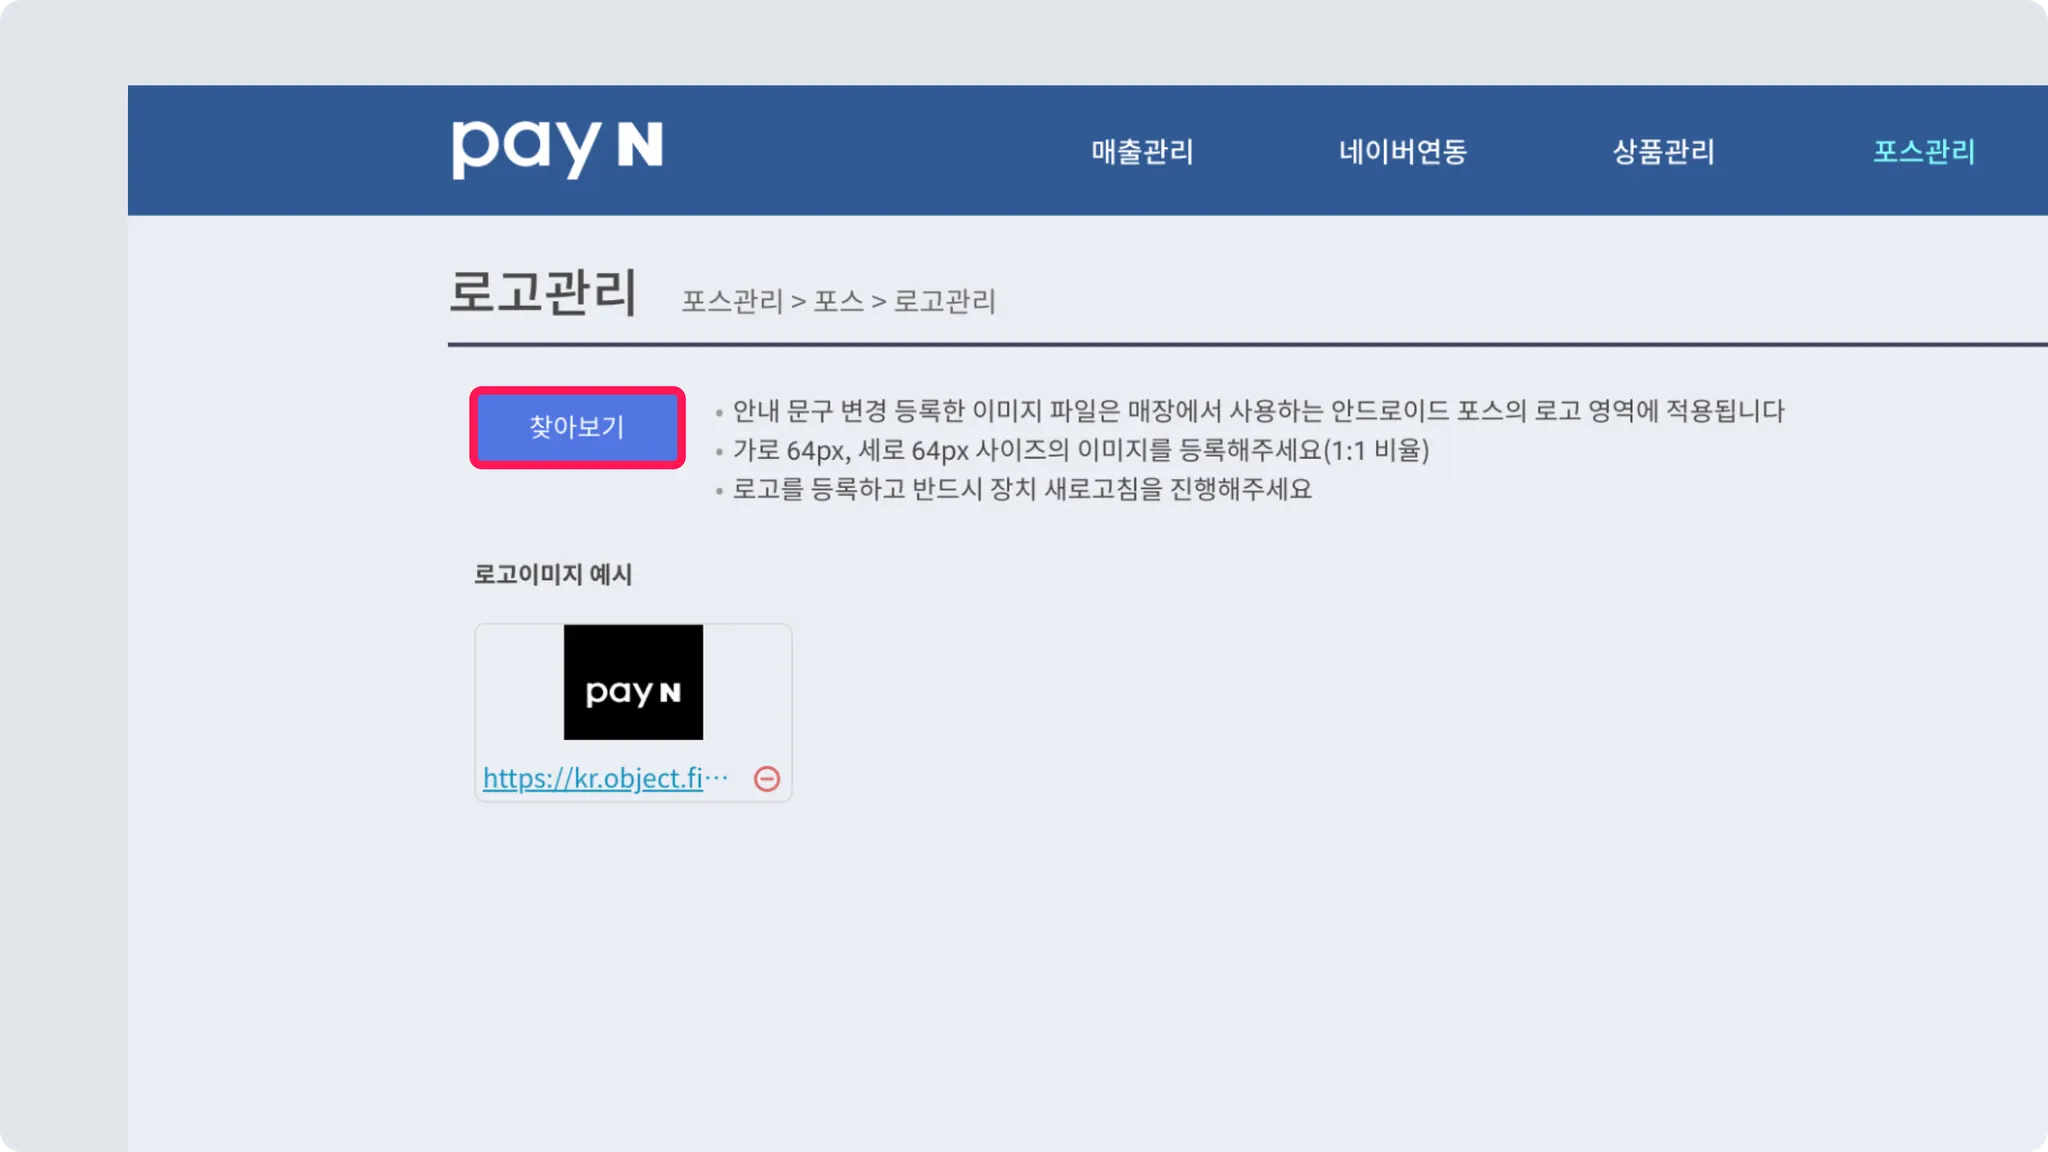The height and width of the screenshot is (1152, 2048).
Task: Open the 네이버연동 menu
Action: [x=1402, y=151]
